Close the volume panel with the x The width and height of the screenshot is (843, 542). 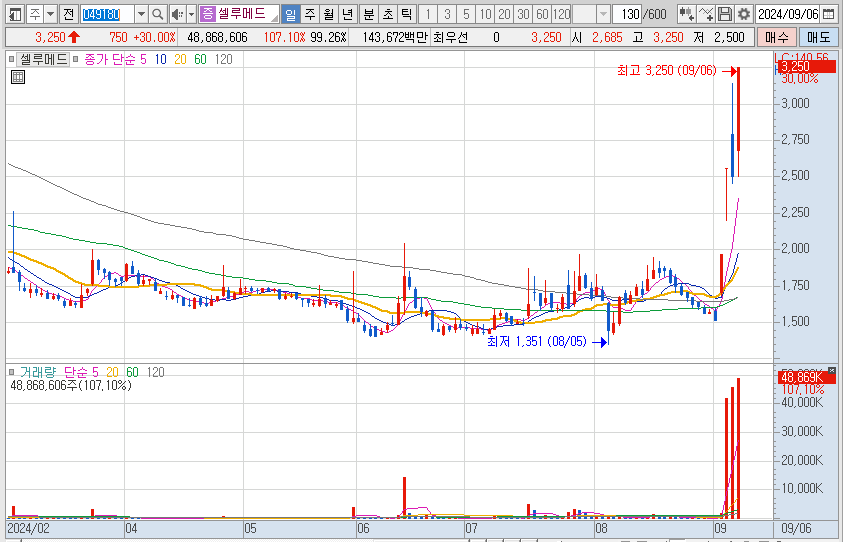tap(832, 370)
